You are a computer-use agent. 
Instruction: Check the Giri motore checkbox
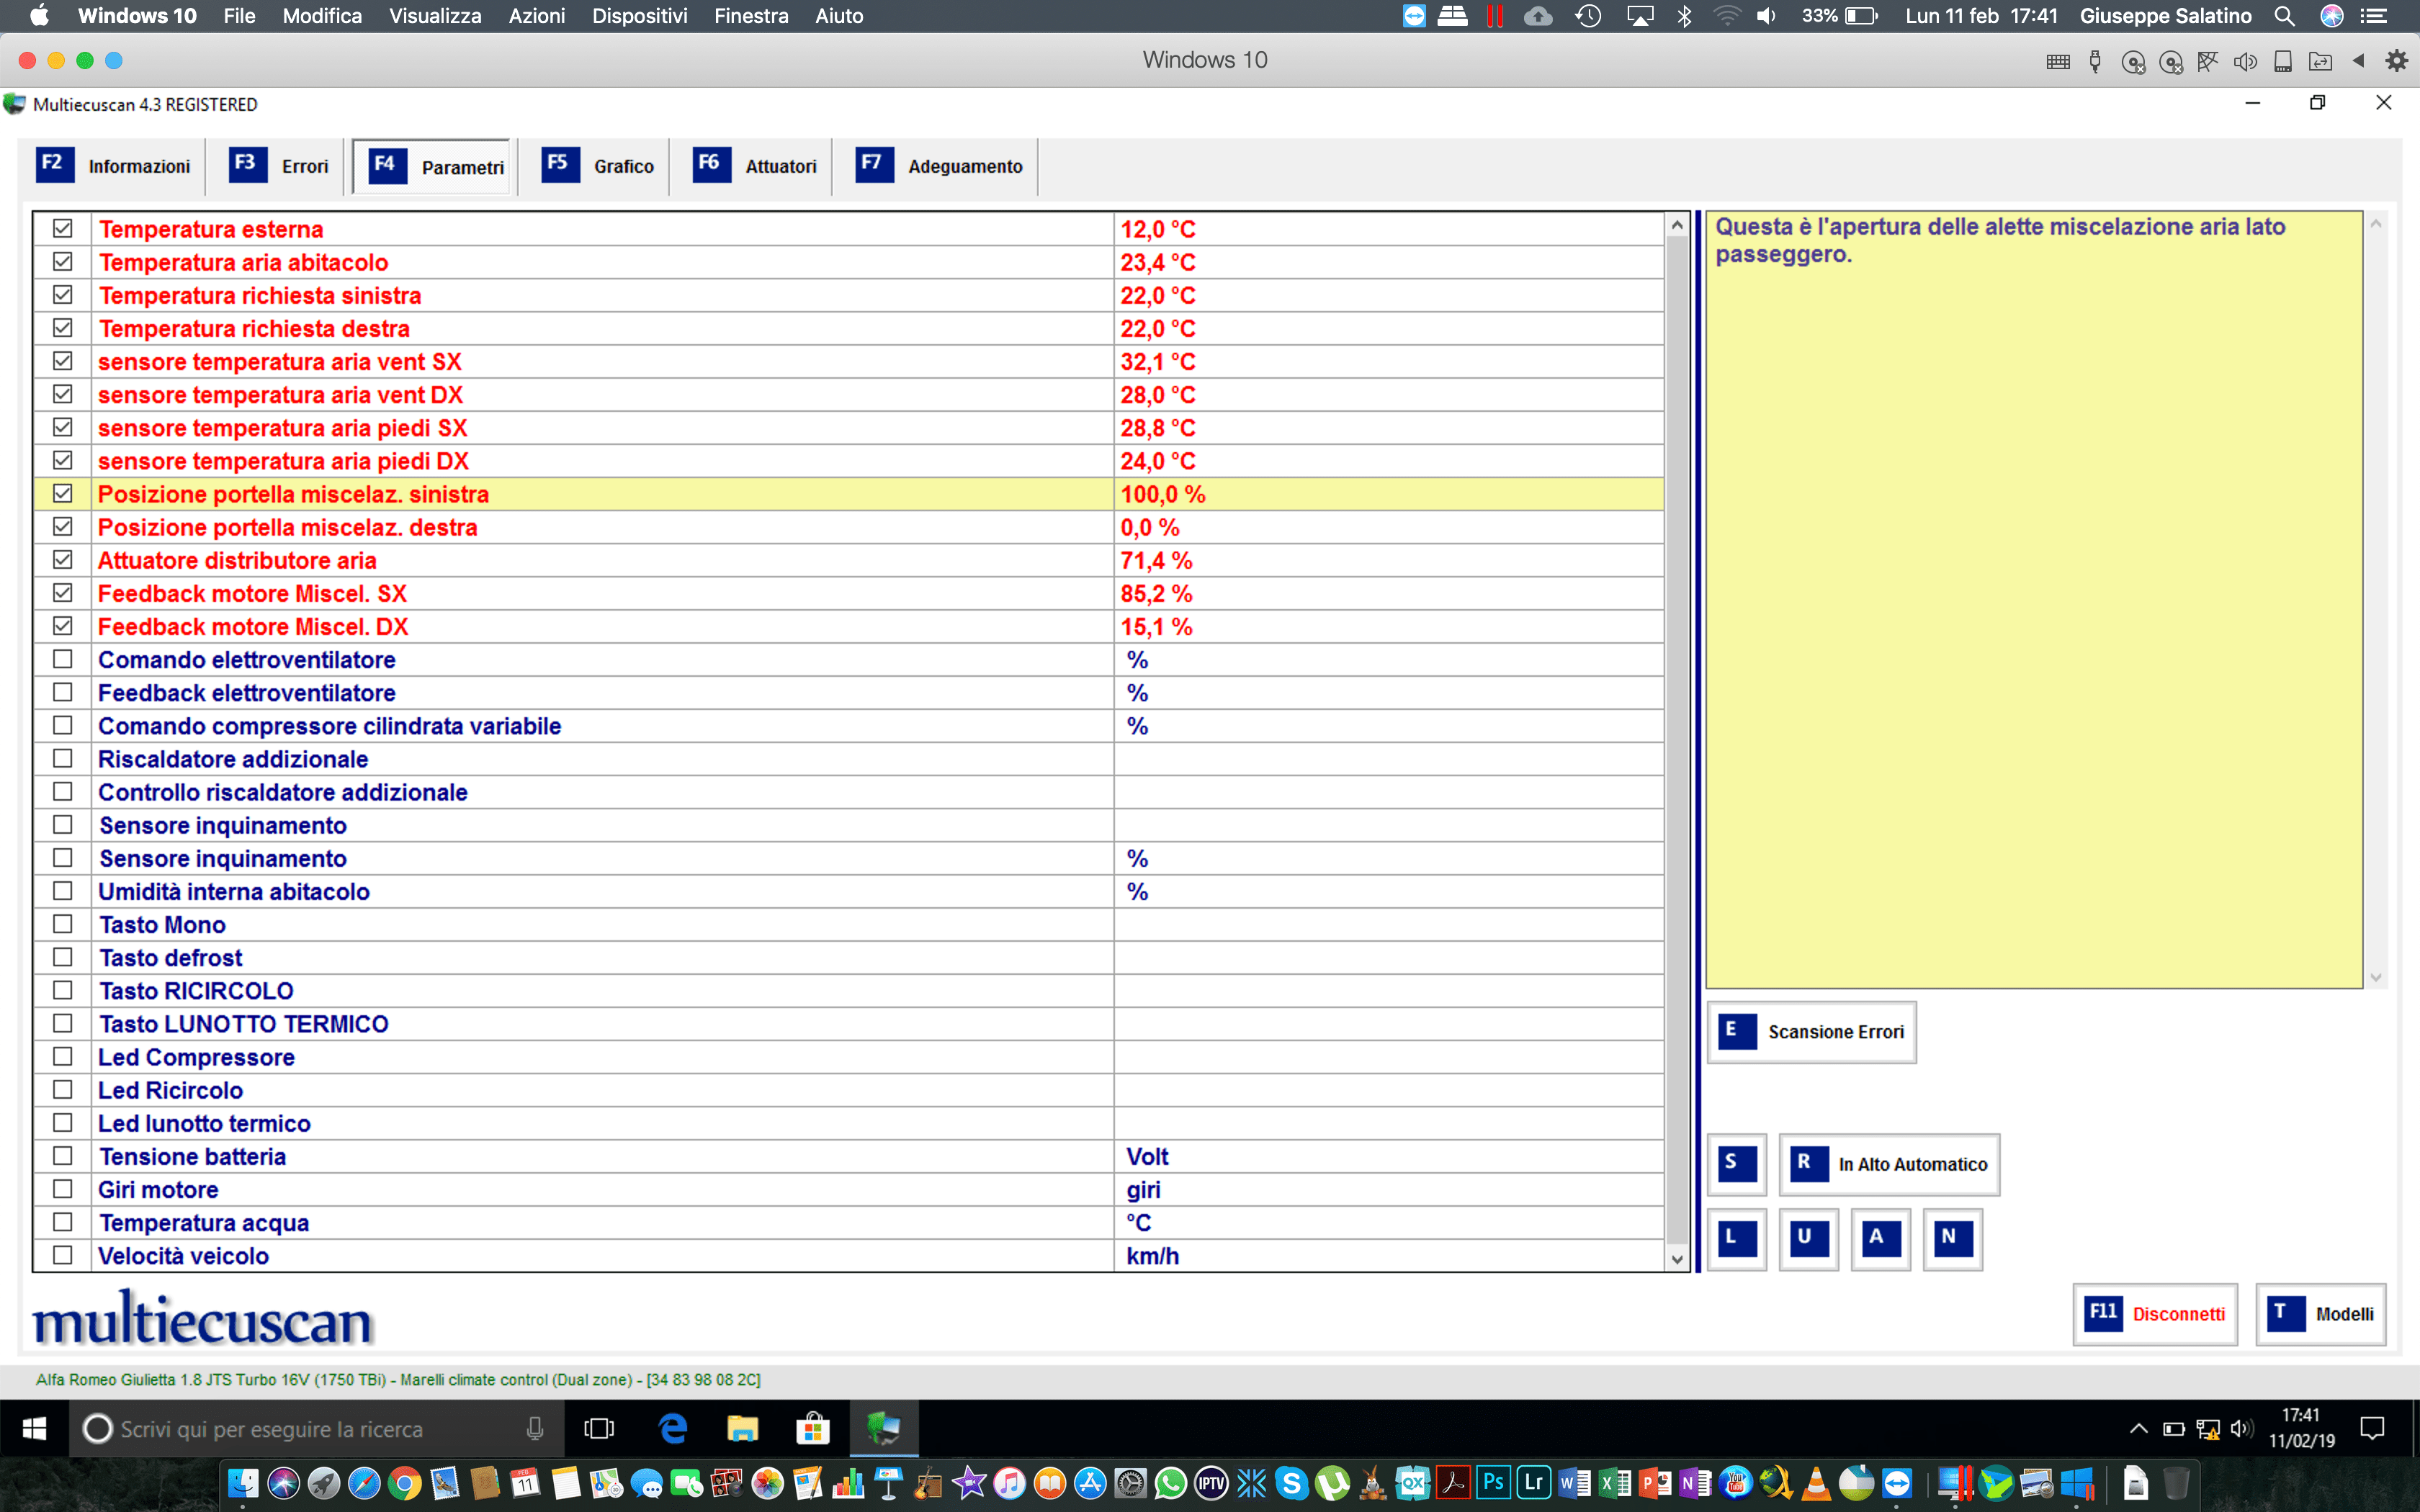pos(63,1189)
